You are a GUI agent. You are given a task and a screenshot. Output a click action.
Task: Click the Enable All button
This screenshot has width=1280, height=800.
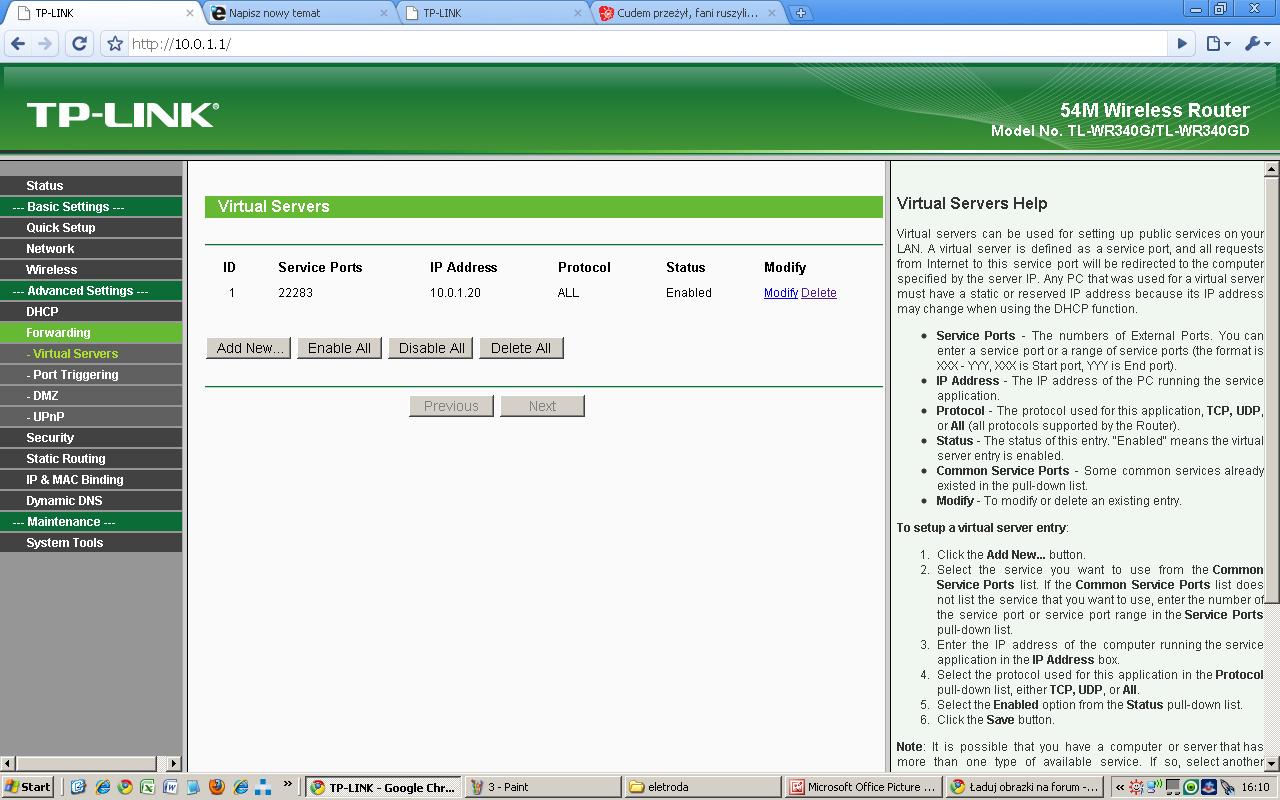click(x=339, y=348)
